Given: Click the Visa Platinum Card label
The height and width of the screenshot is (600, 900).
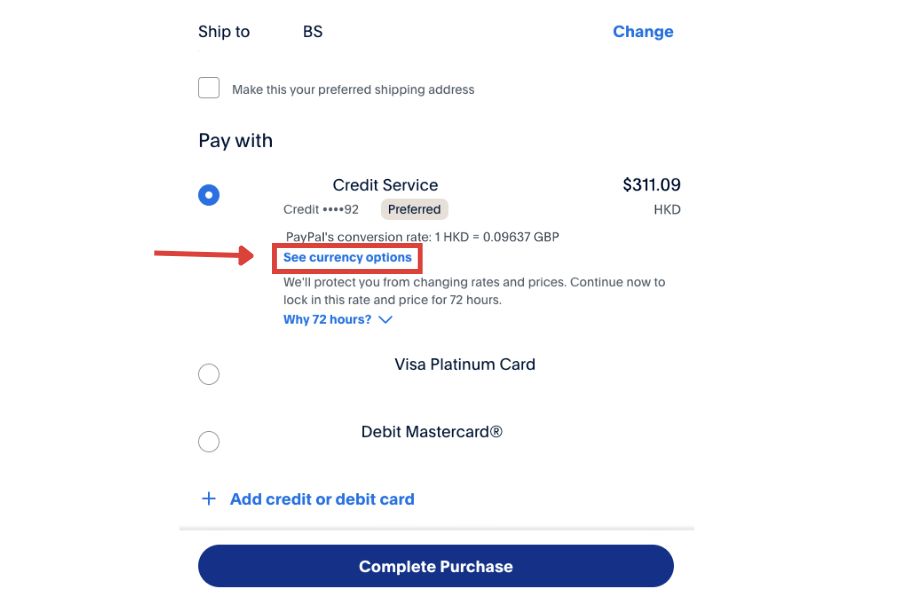Looking at the screenshot, I should 465,364.
